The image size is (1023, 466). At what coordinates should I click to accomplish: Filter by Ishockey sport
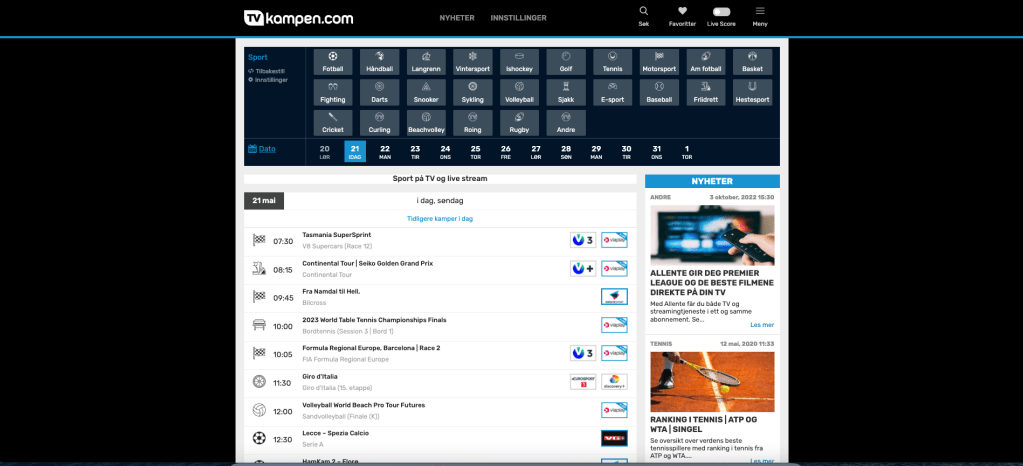[519, 61]
